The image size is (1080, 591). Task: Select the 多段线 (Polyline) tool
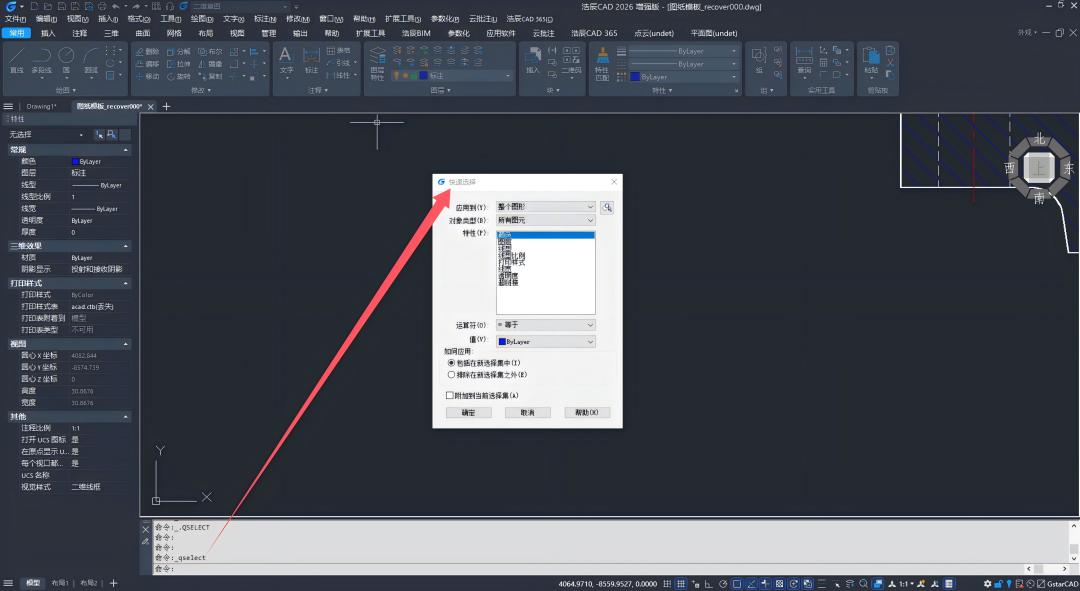[x=42, y=60]
